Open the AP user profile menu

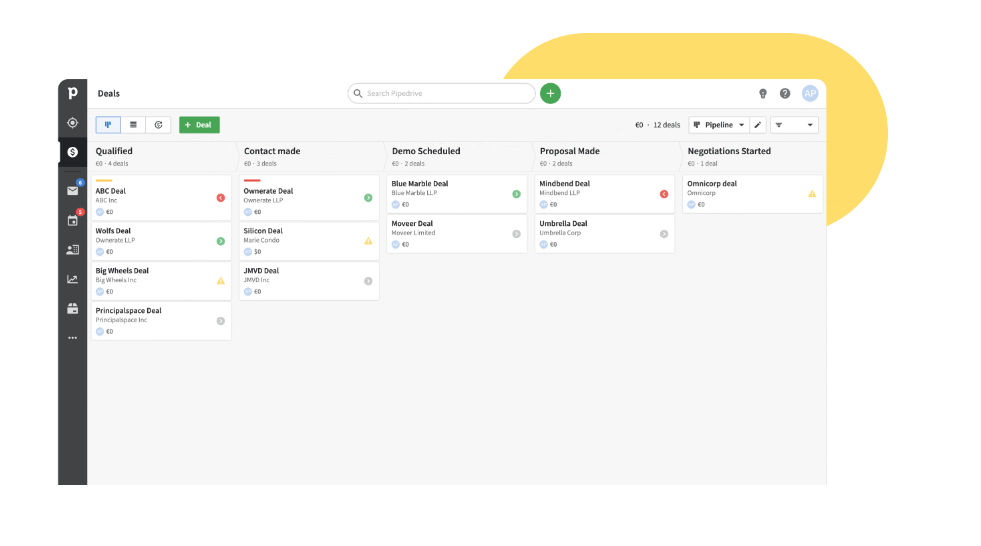coord(810,93)
